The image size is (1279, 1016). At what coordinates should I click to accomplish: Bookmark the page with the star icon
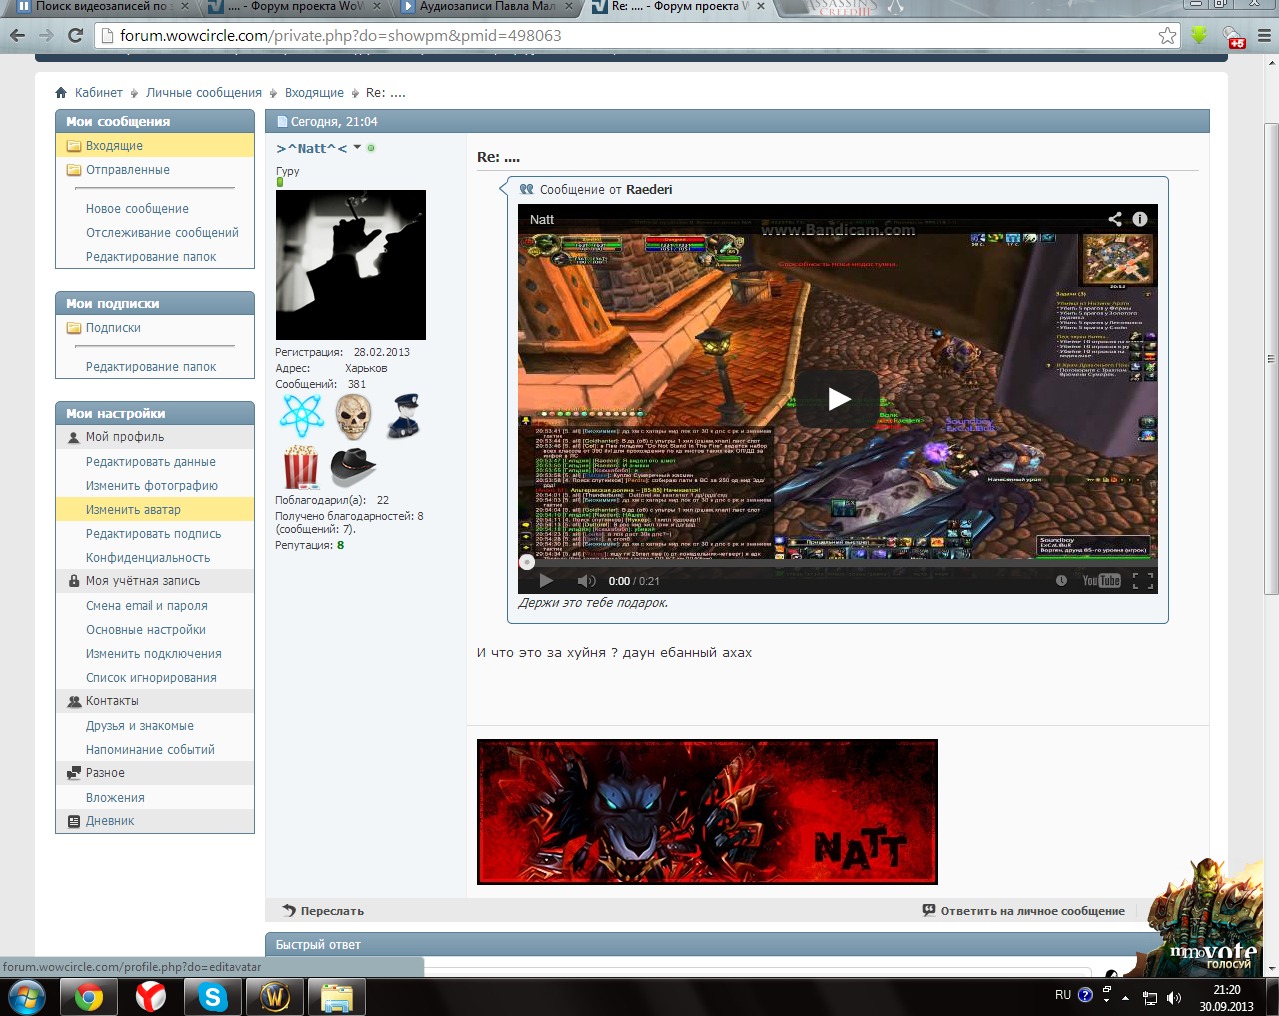click(x=1167, y=35)
